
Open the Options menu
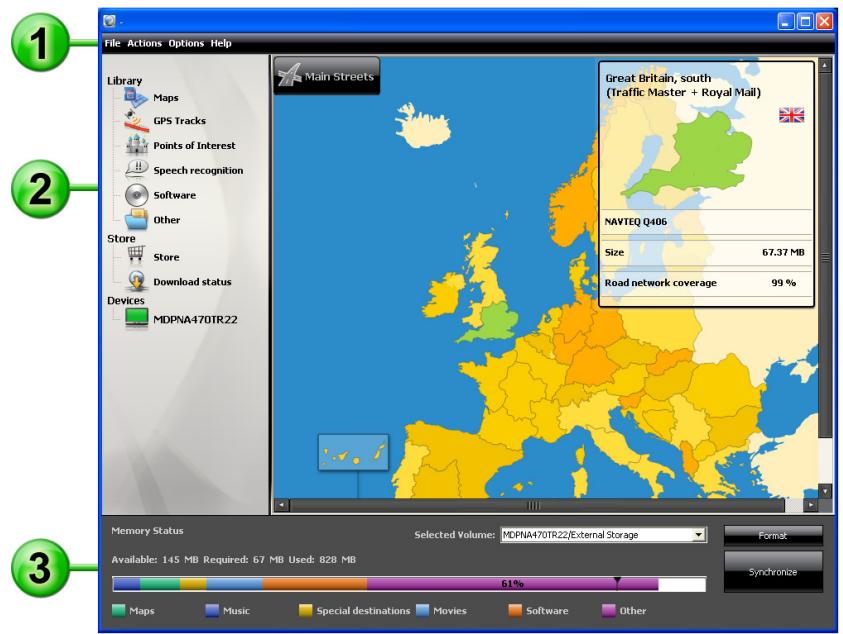[186, 43]
